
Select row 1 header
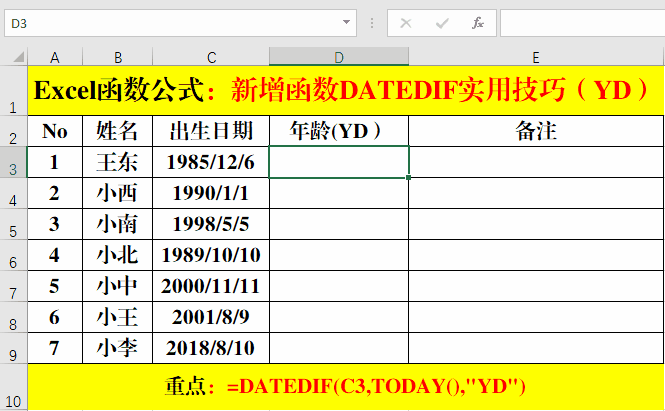click(14, 91)
